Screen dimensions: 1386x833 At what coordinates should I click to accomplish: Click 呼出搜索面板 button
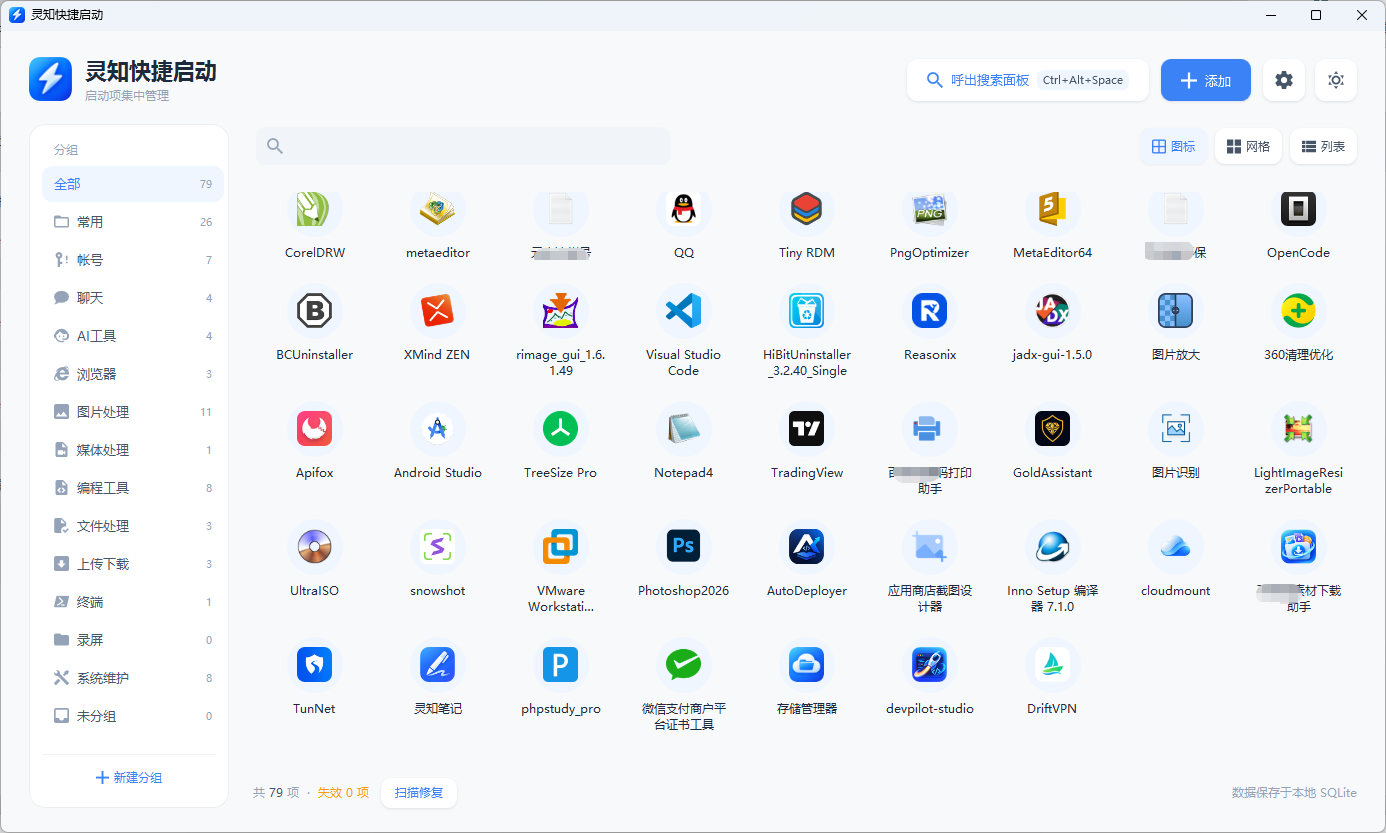[1026, 80]
